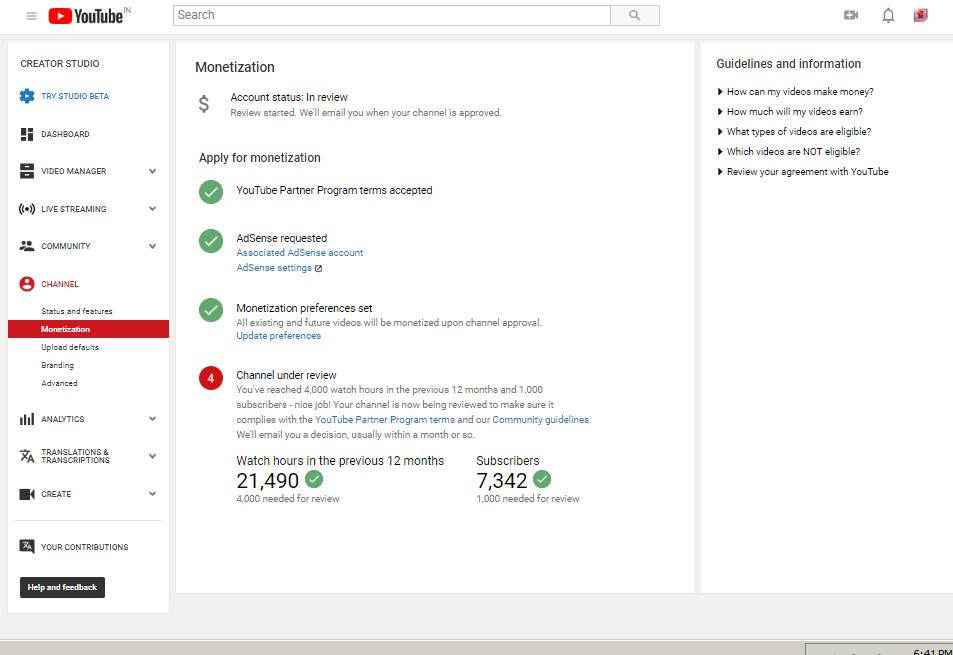This screenshot has width=953, height=655.
Task: Expand 'How can my videos make money?'
Action: tap(795, 92)
